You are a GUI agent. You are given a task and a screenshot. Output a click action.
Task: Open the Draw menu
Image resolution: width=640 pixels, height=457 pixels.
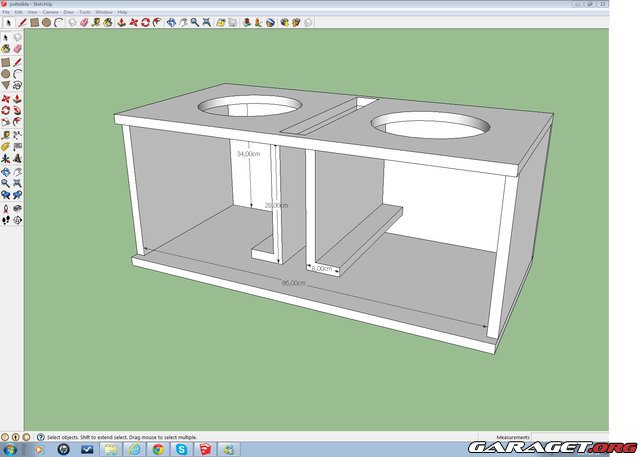68,12
